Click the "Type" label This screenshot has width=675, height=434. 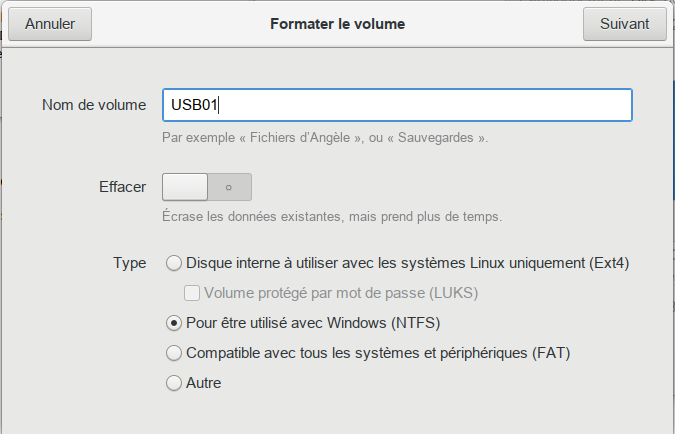pyautogui.click(x=129, y=264)
